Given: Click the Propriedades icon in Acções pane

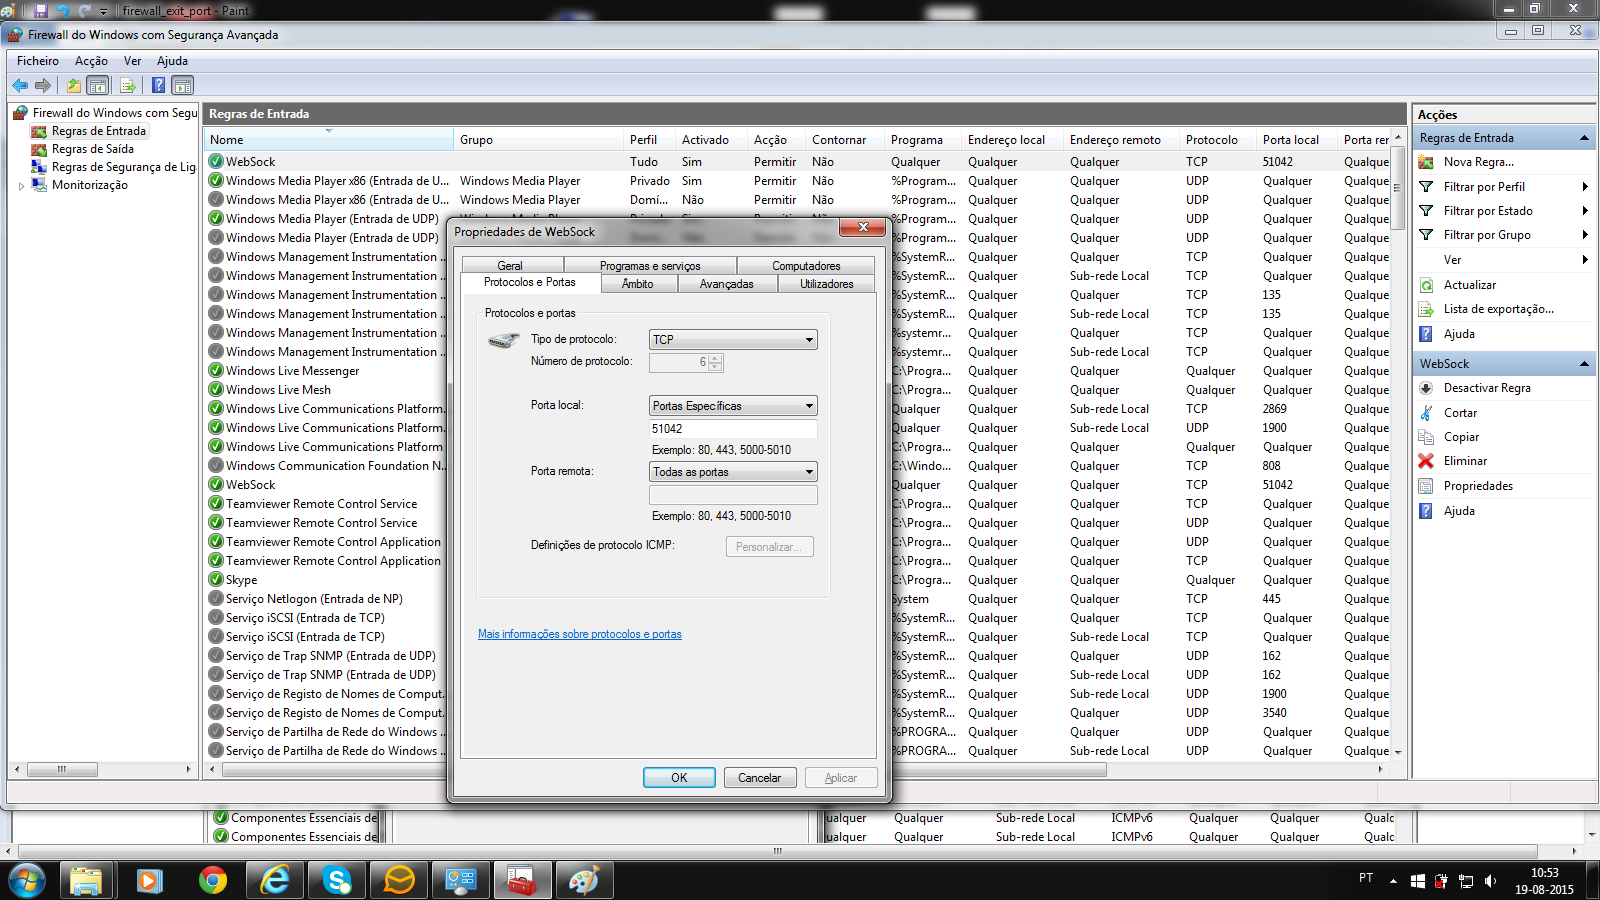Looking at the screenshot, I should pyautogui.click(x=1427, y=486).
